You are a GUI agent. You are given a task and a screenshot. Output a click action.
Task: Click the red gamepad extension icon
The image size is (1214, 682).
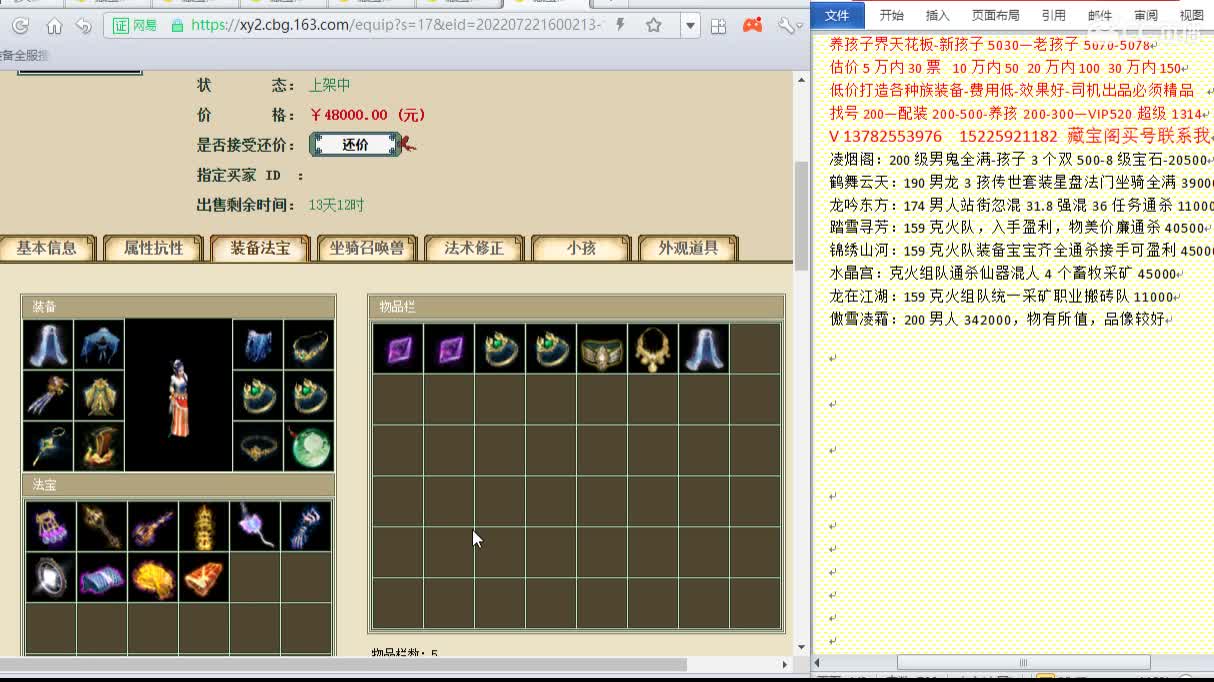[752, 26]
